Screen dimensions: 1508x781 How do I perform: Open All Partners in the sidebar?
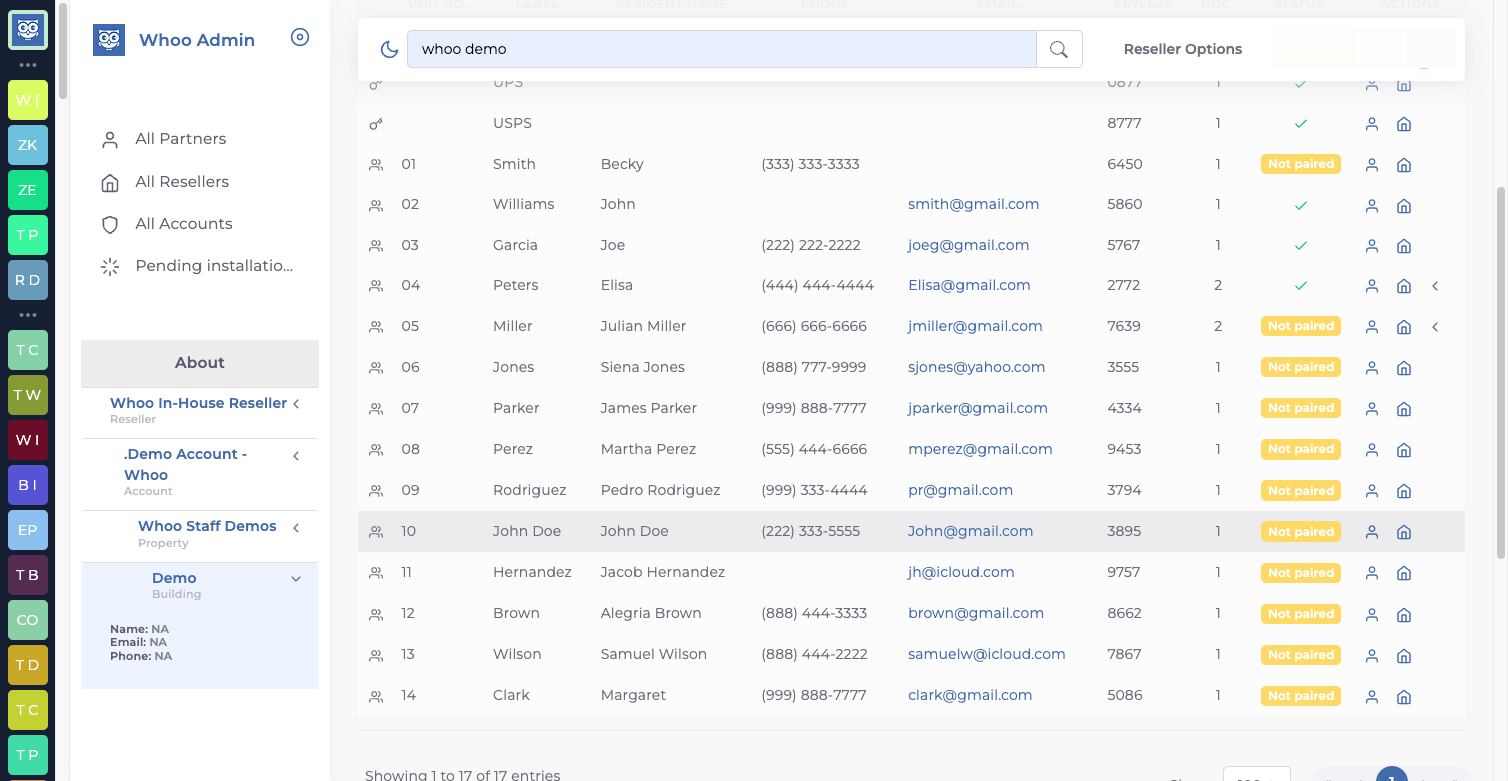click(181, 139)
